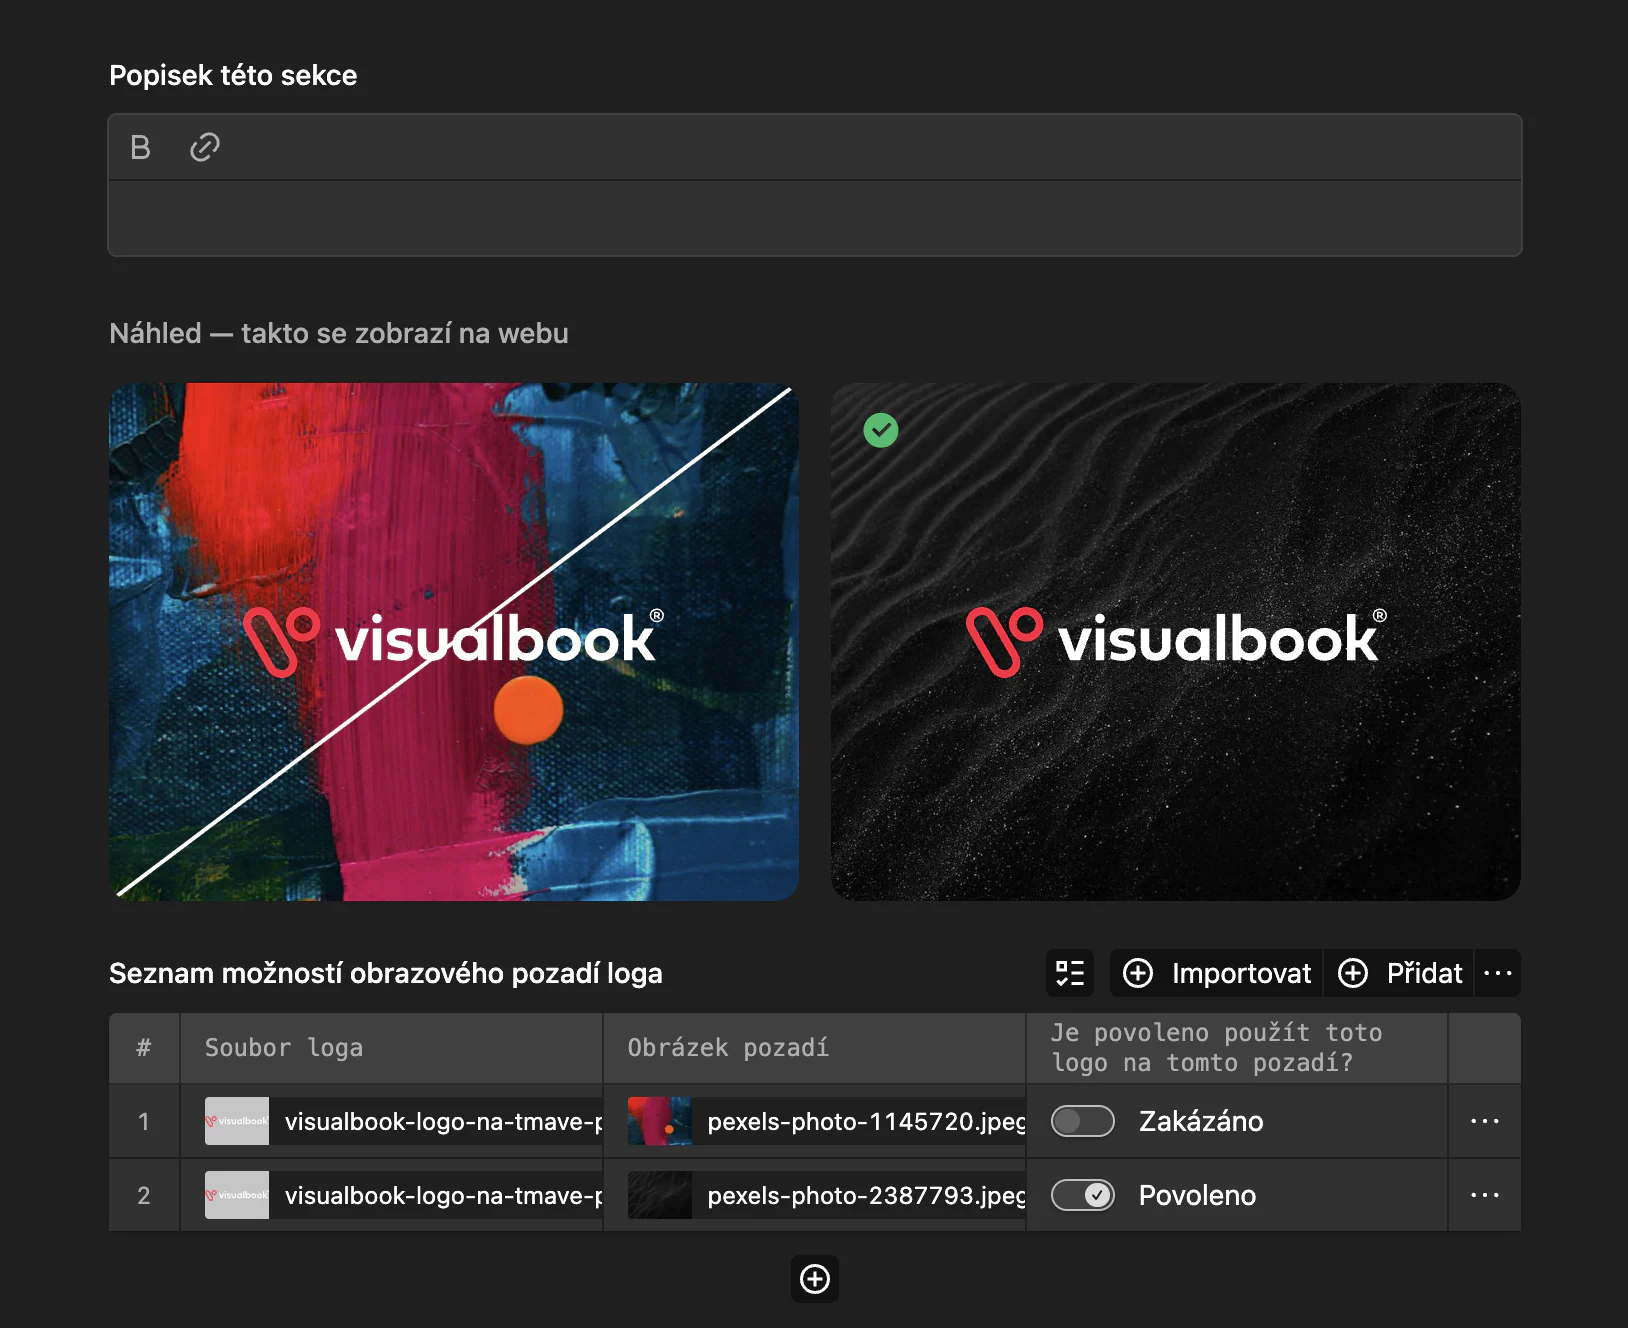The width and height of the screenshot is (1628, 1328).
Task: Click the Obrázek pozadí column header
Action: coord(815,1048)
